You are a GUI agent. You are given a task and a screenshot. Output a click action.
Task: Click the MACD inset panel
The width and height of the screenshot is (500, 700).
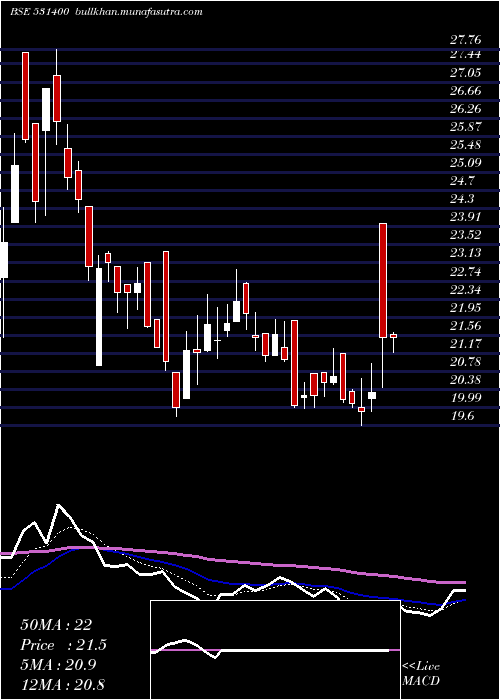[275, 650]
